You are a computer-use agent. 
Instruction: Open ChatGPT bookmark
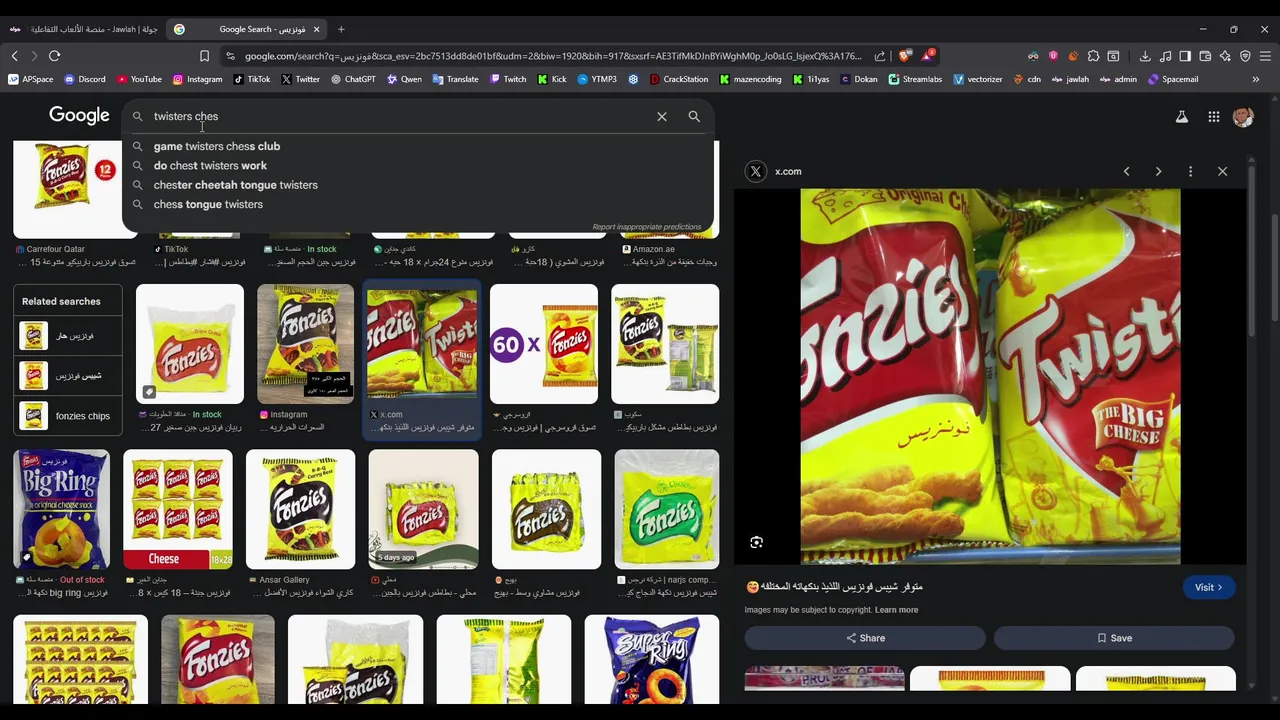click(353, 79)
